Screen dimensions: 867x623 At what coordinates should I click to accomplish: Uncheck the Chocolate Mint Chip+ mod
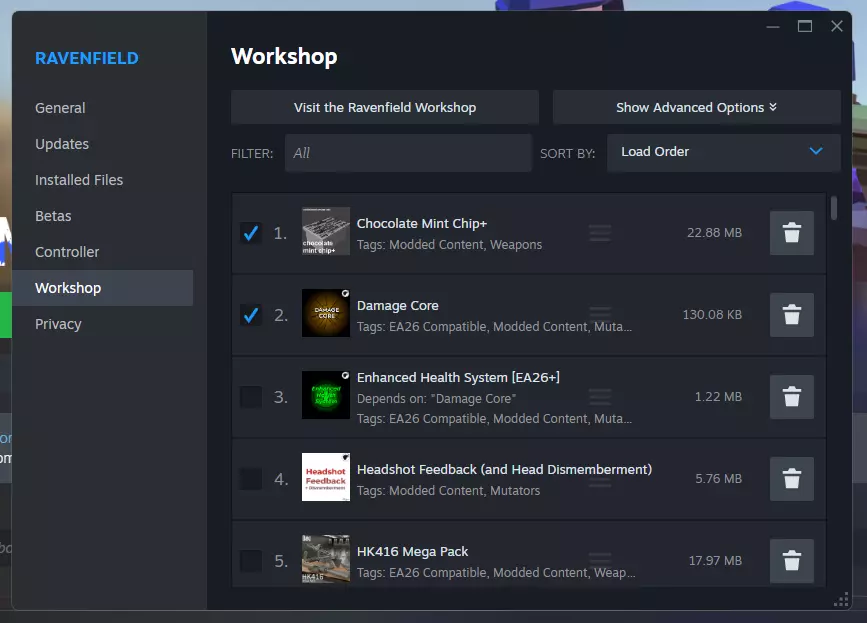point(250,233)
